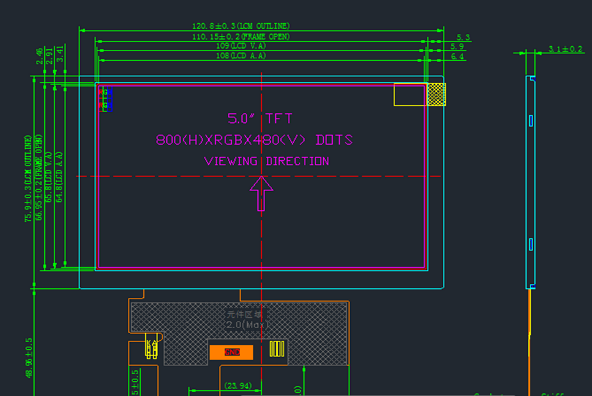Viewport: 592px width, 396px height.
Task: Click the 48.96±0.5 vertical dimension text
Action: click(x=29, y=358)
